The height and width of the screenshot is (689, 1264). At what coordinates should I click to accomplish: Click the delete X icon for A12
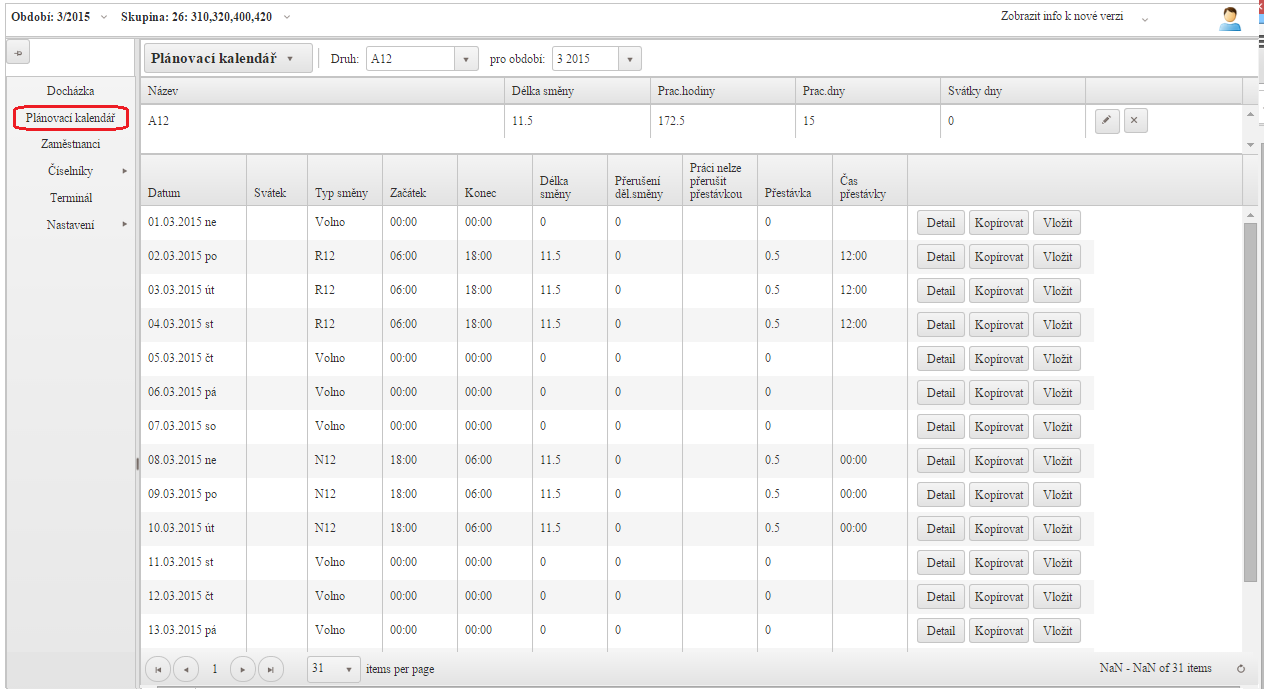pyautogui.click(x=1133, y=121)
